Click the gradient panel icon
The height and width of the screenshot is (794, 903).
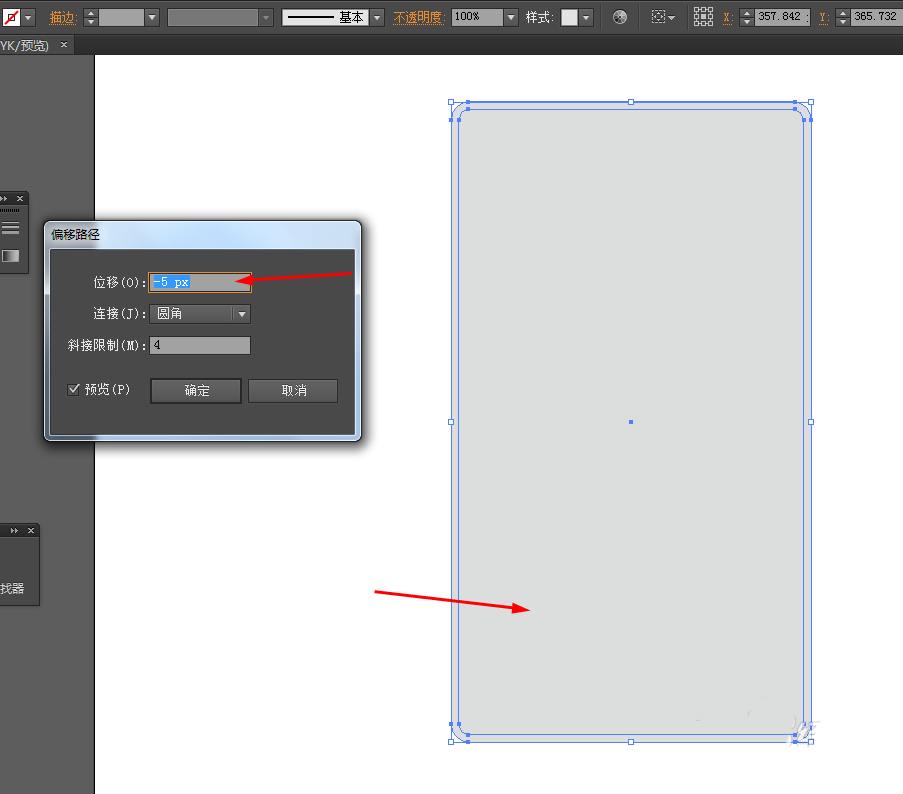10,256
